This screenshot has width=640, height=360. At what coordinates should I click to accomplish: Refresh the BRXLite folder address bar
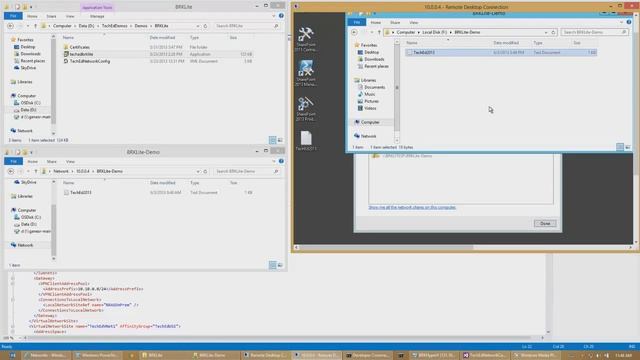click(x=205, y=26)
